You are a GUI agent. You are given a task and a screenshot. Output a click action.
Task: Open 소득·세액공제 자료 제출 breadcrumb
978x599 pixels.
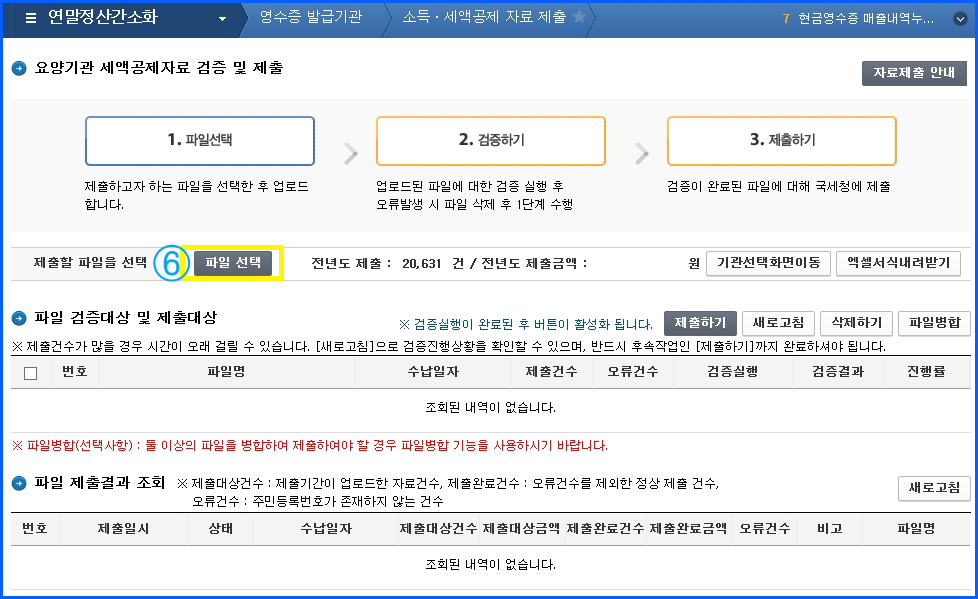(x=484, y=17)
